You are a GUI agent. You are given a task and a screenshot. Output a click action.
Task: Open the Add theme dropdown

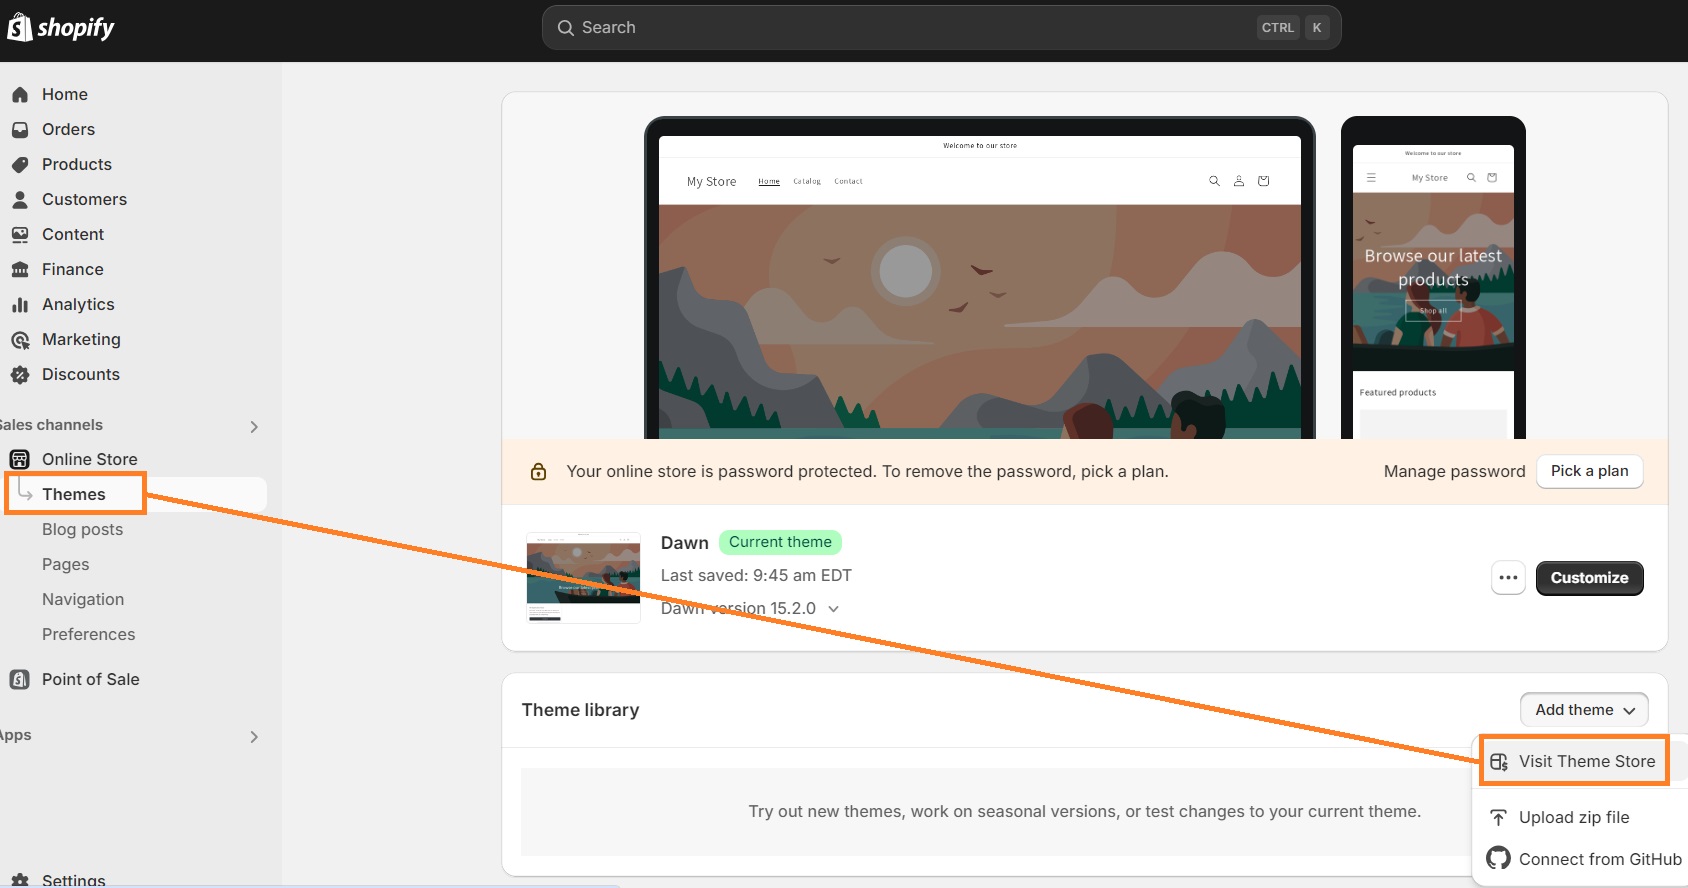[x=1584, y=710]
